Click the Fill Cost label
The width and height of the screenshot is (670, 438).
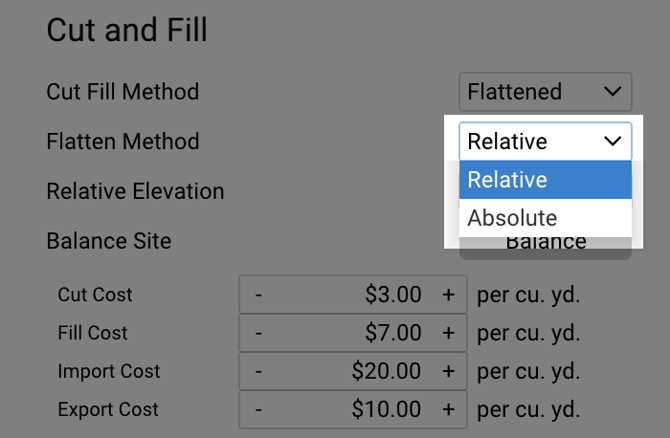coord(92,333)
